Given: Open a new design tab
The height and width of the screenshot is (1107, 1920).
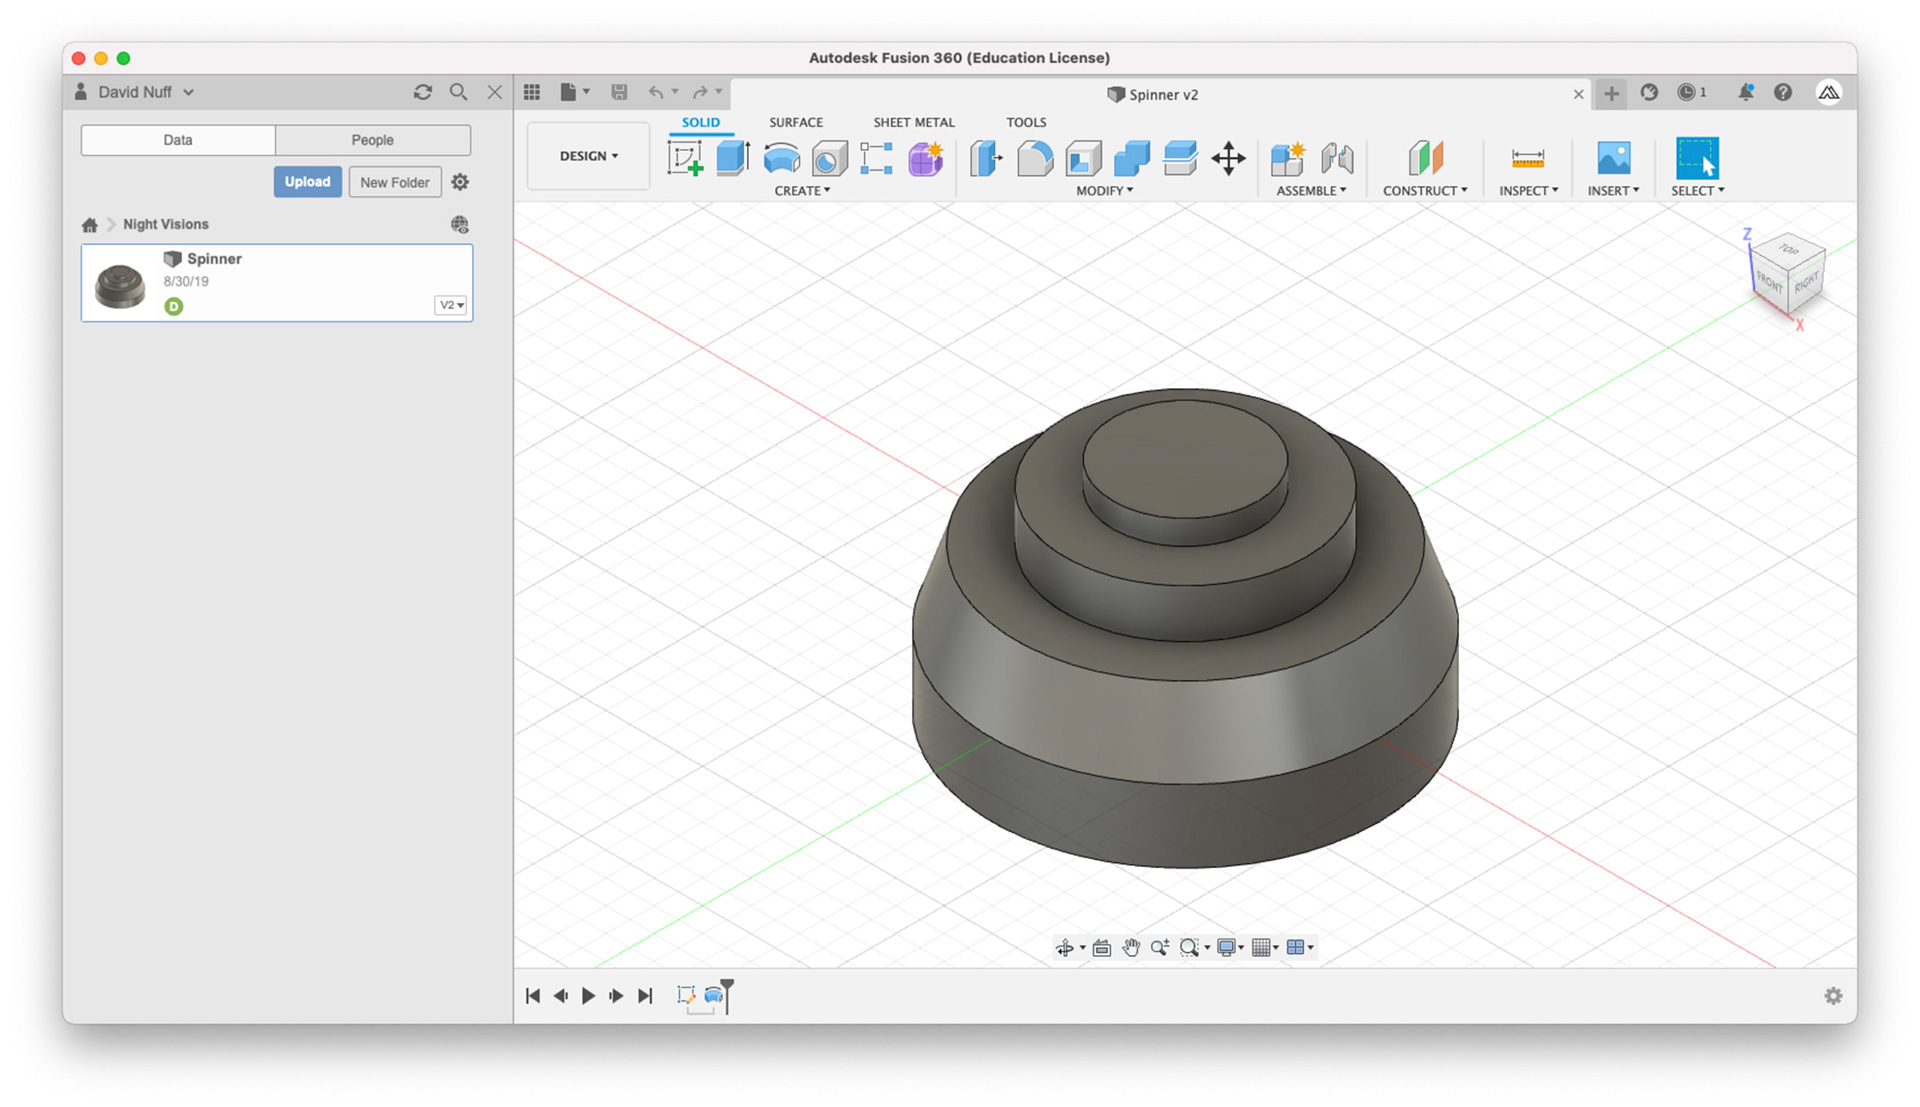Looking at the screenshot, I should 1611,94.
